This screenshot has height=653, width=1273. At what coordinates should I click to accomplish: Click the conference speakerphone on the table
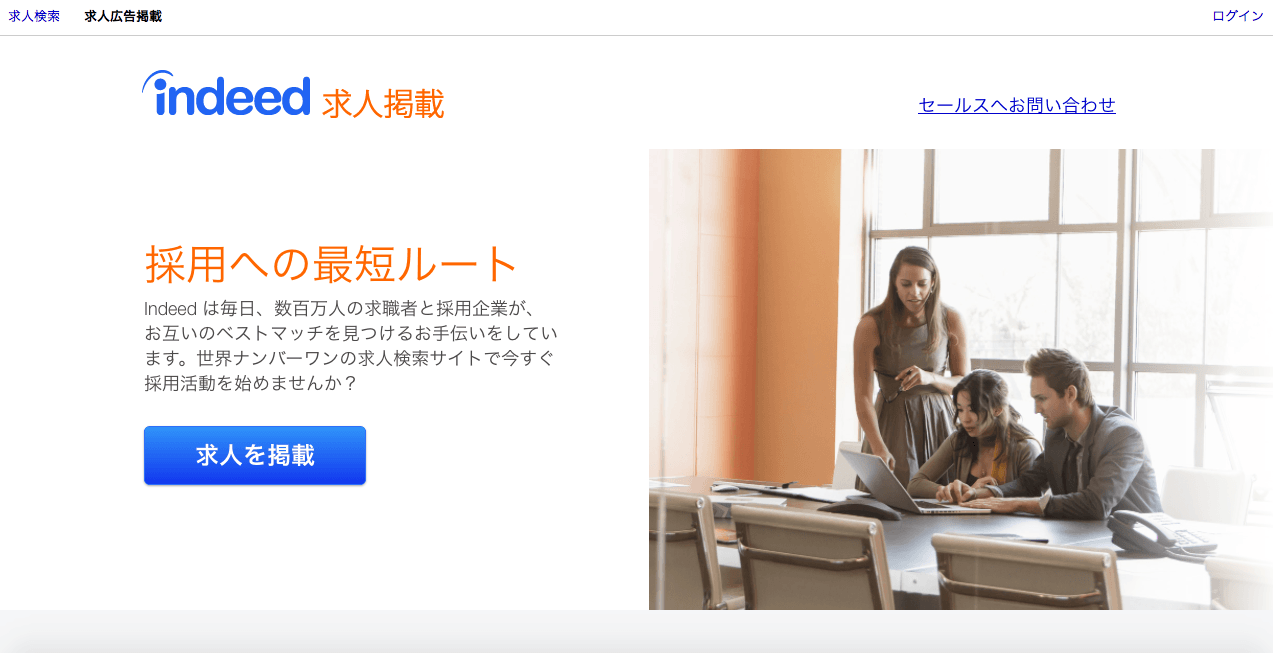click(860, 508)
